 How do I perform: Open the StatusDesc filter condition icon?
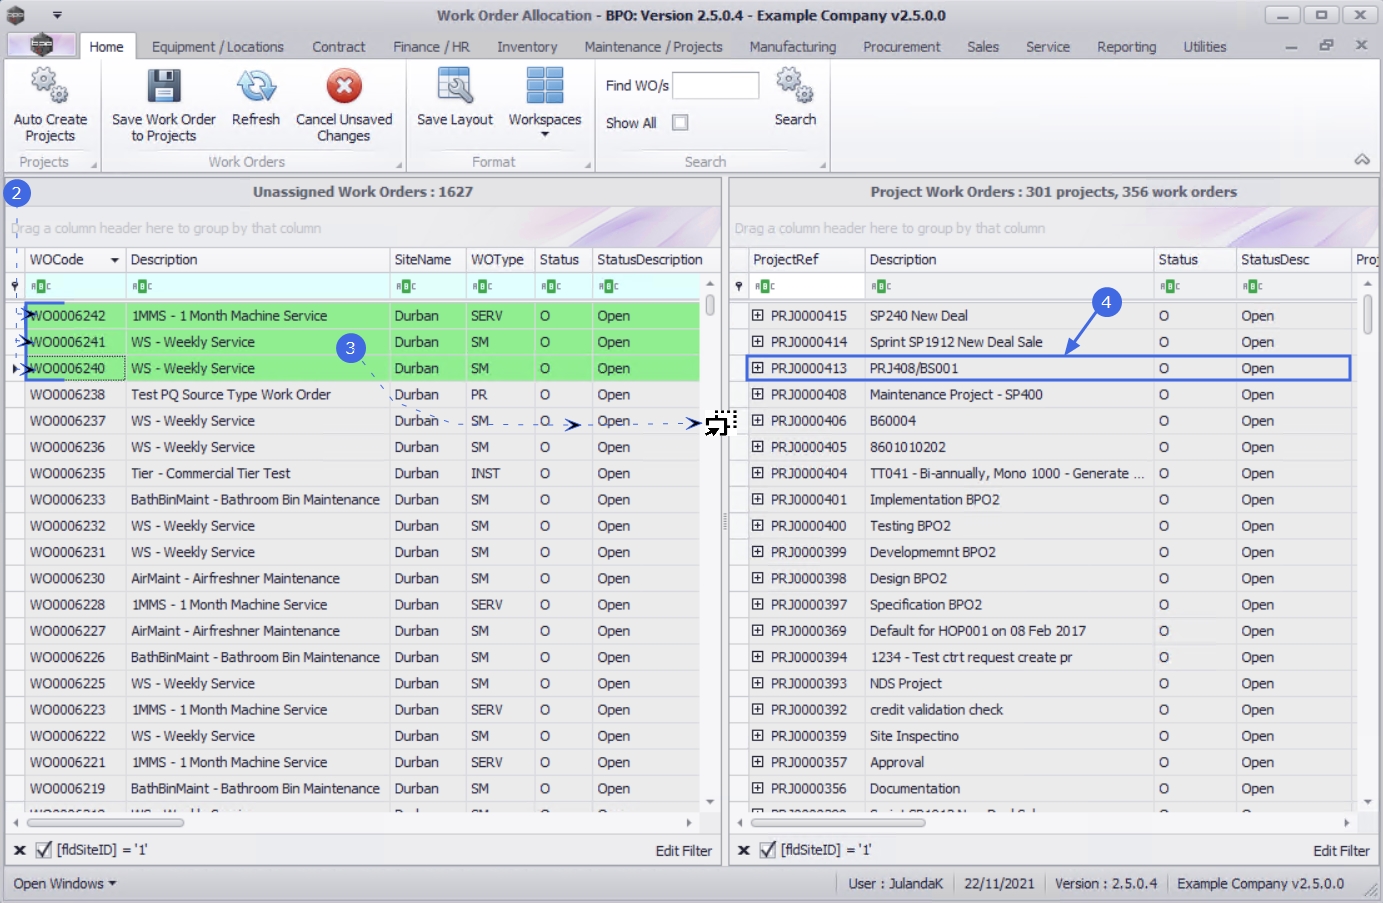[x=1252, y=287]
